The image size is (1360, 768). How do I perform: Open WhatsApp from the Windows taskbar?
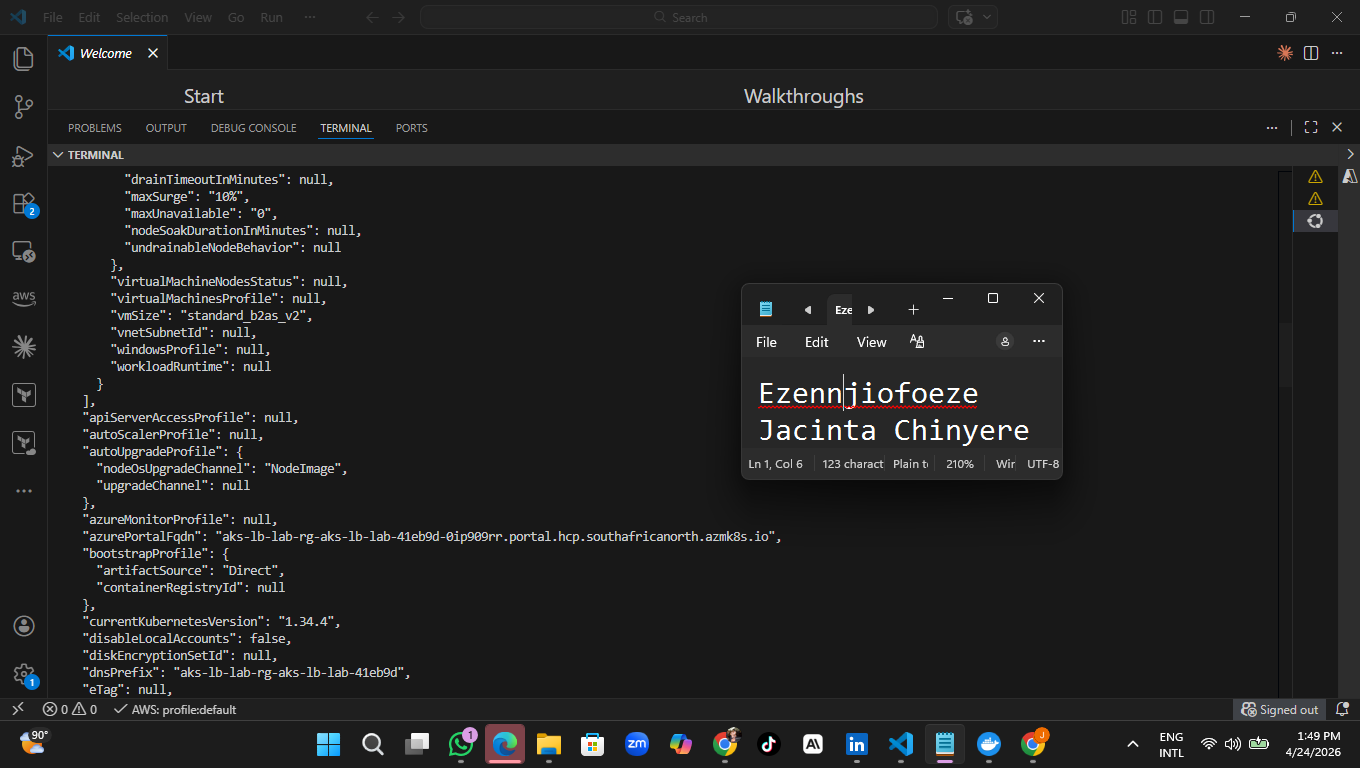(x=462, y=744)
